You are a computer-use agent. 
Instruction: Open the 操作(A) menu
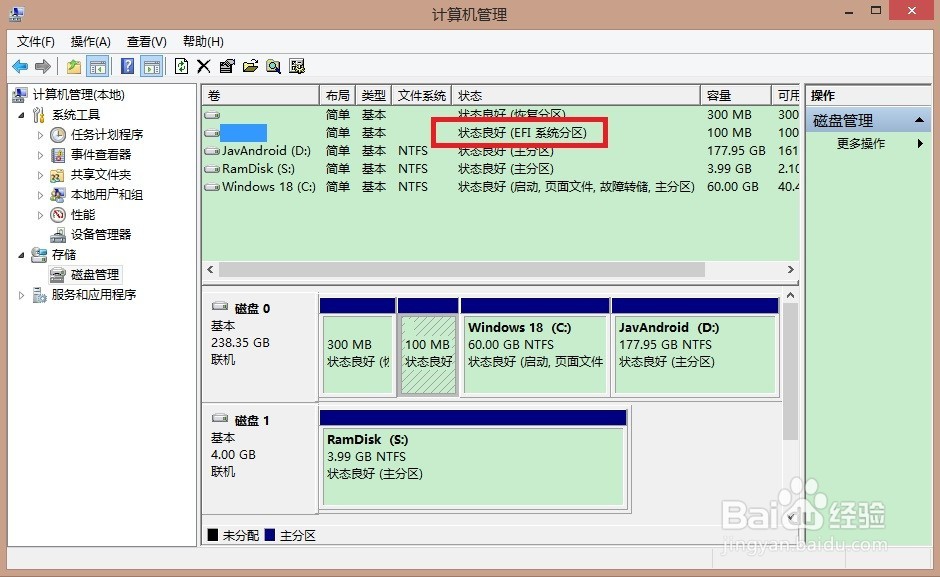[x=89, y=41]
